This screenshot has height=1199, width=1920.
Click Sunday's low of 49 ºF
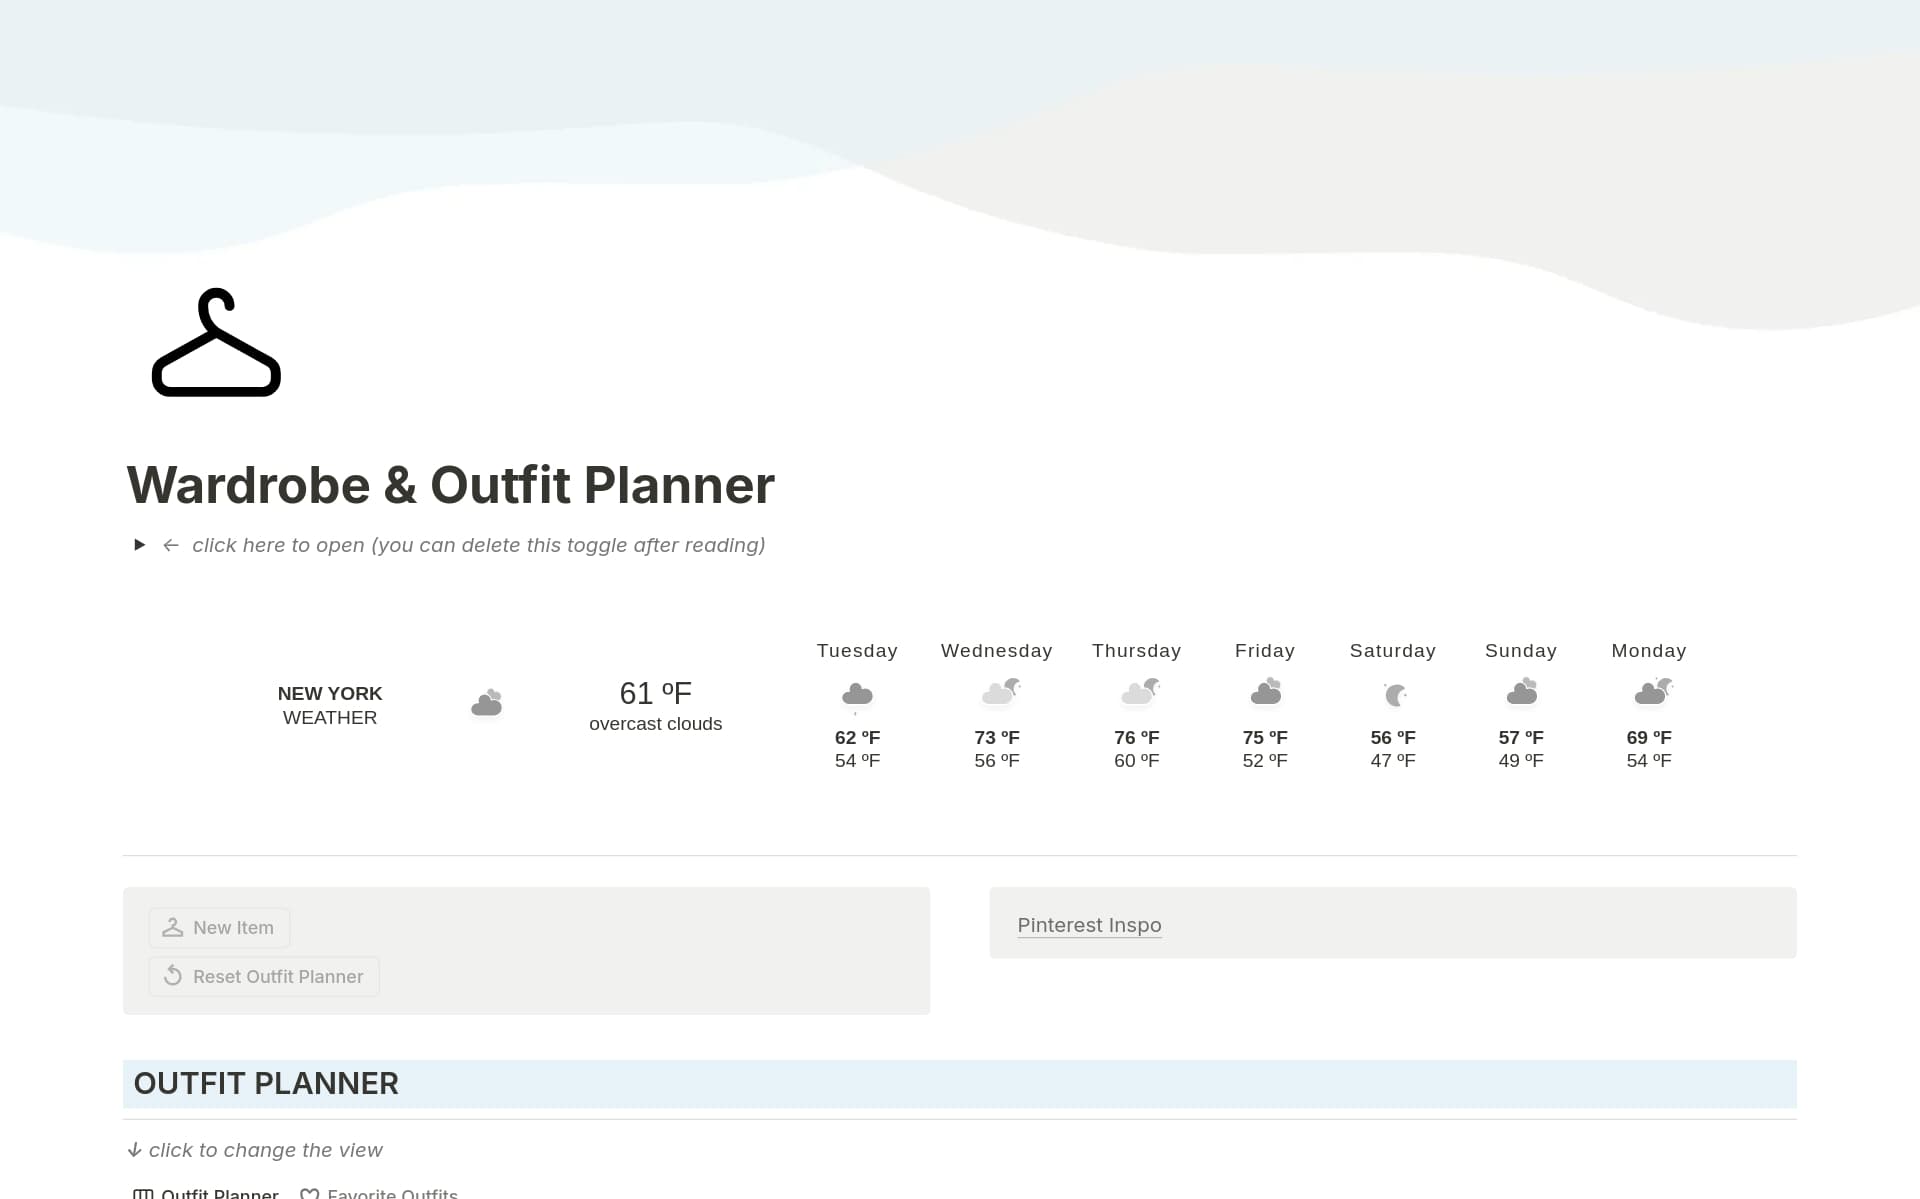pos(1521,761)
